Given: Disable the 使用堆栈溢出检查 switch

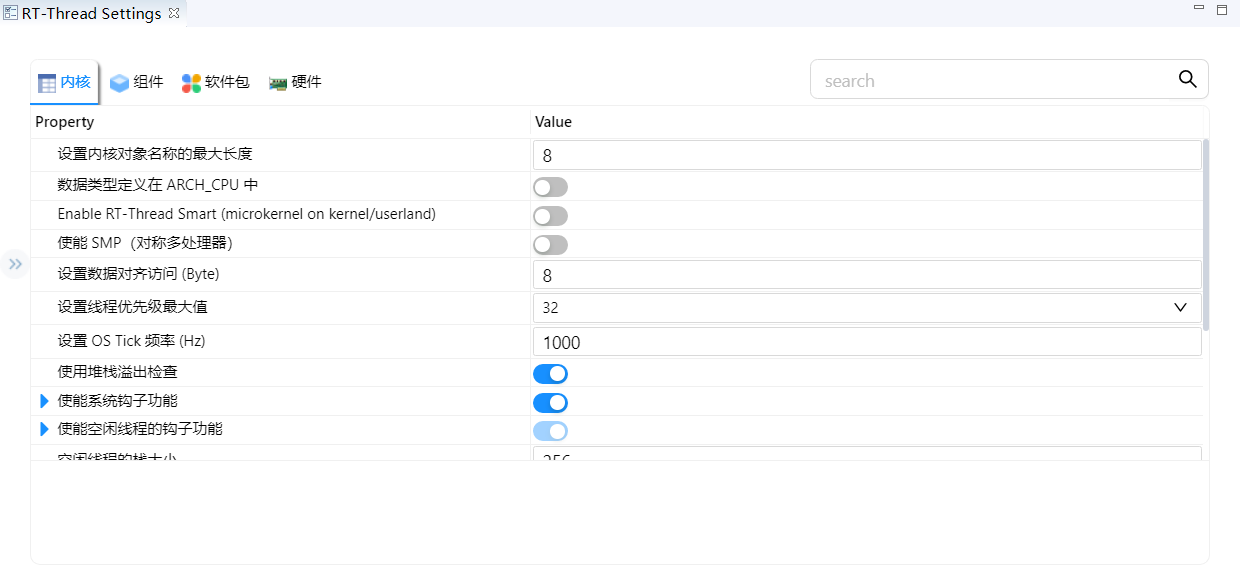Looking at the screenshot, I should (550, 374).
